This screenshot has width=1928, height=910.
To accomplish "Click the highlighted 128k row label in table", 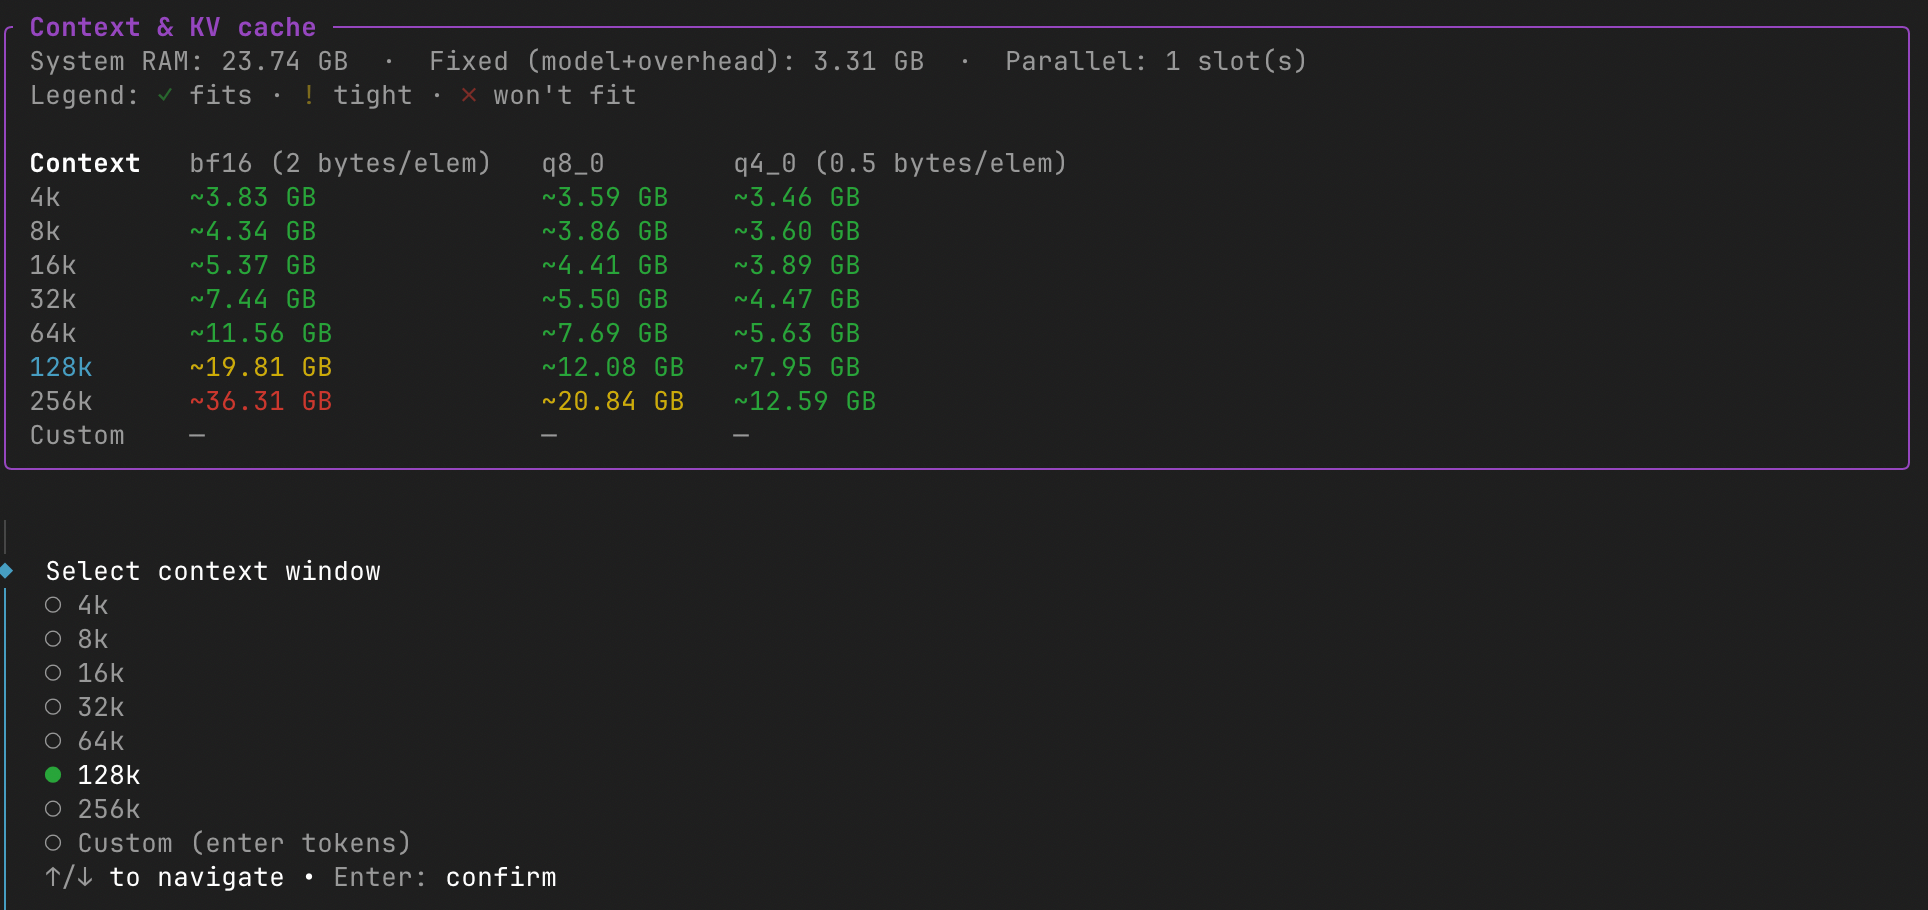I will click(x=61, y=367).
